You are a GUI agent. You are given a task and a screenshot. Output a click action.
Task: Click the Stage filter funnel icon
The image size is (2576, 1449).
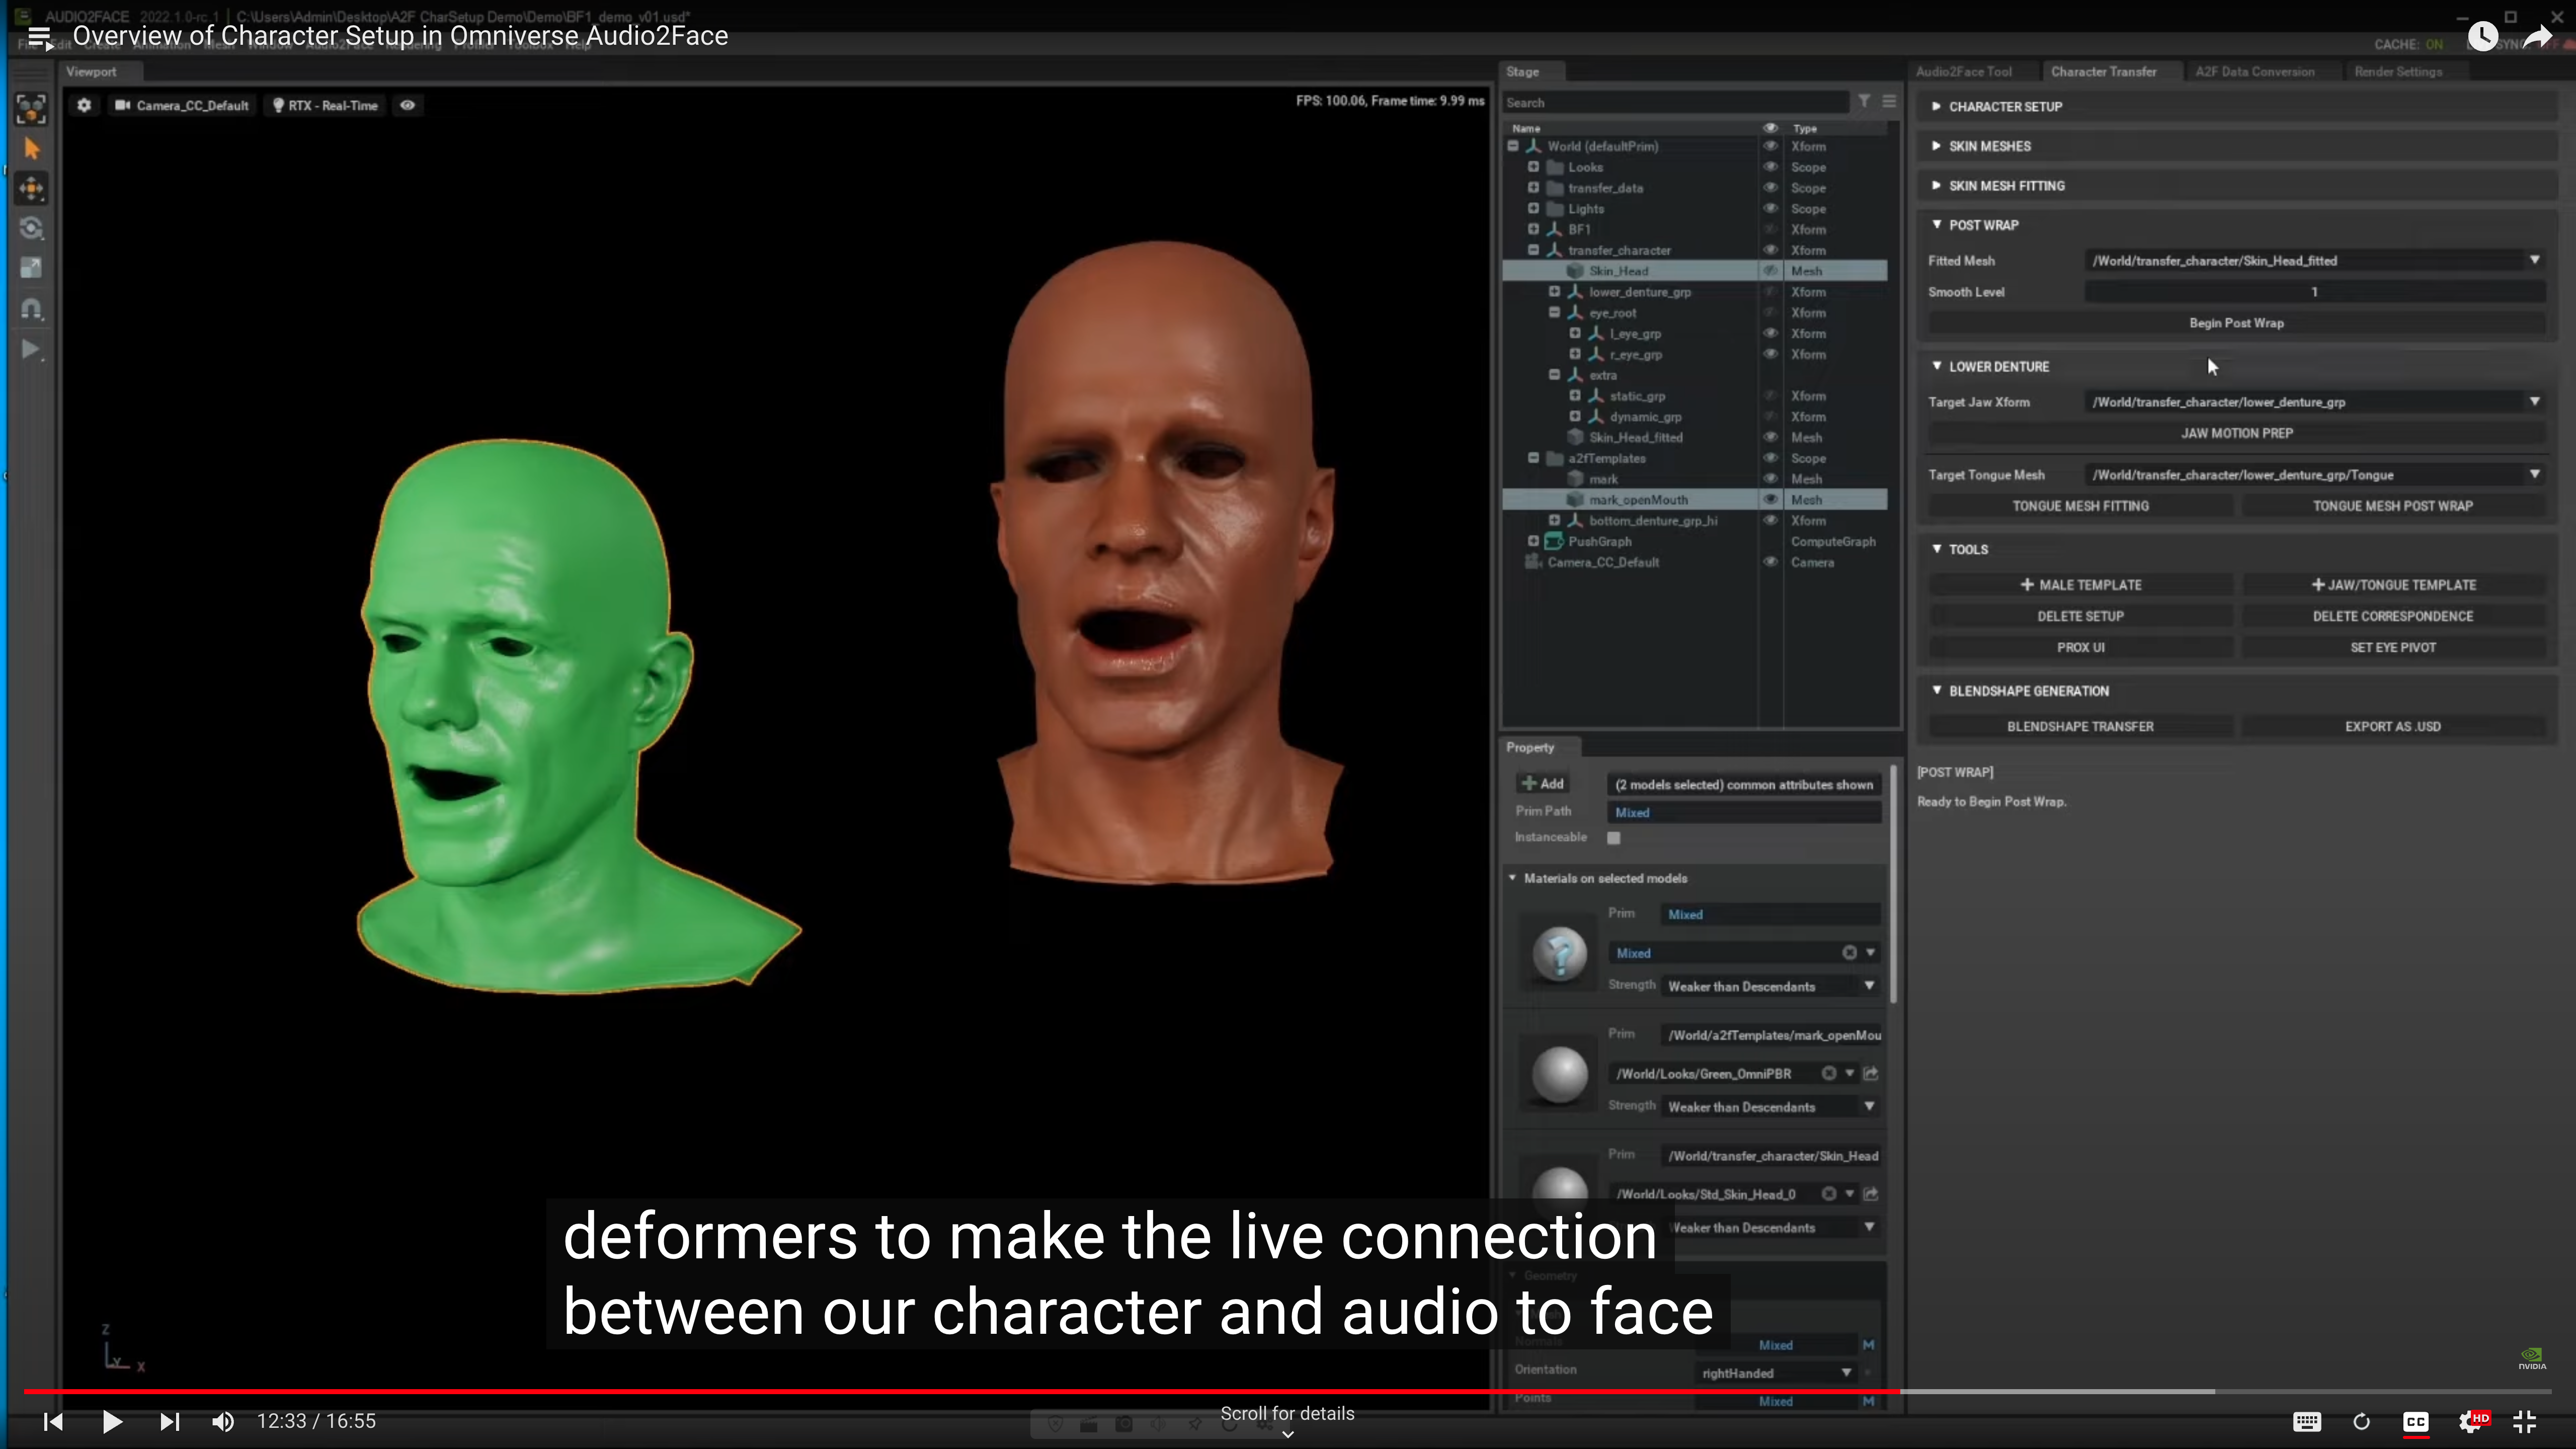point(1864,101)
